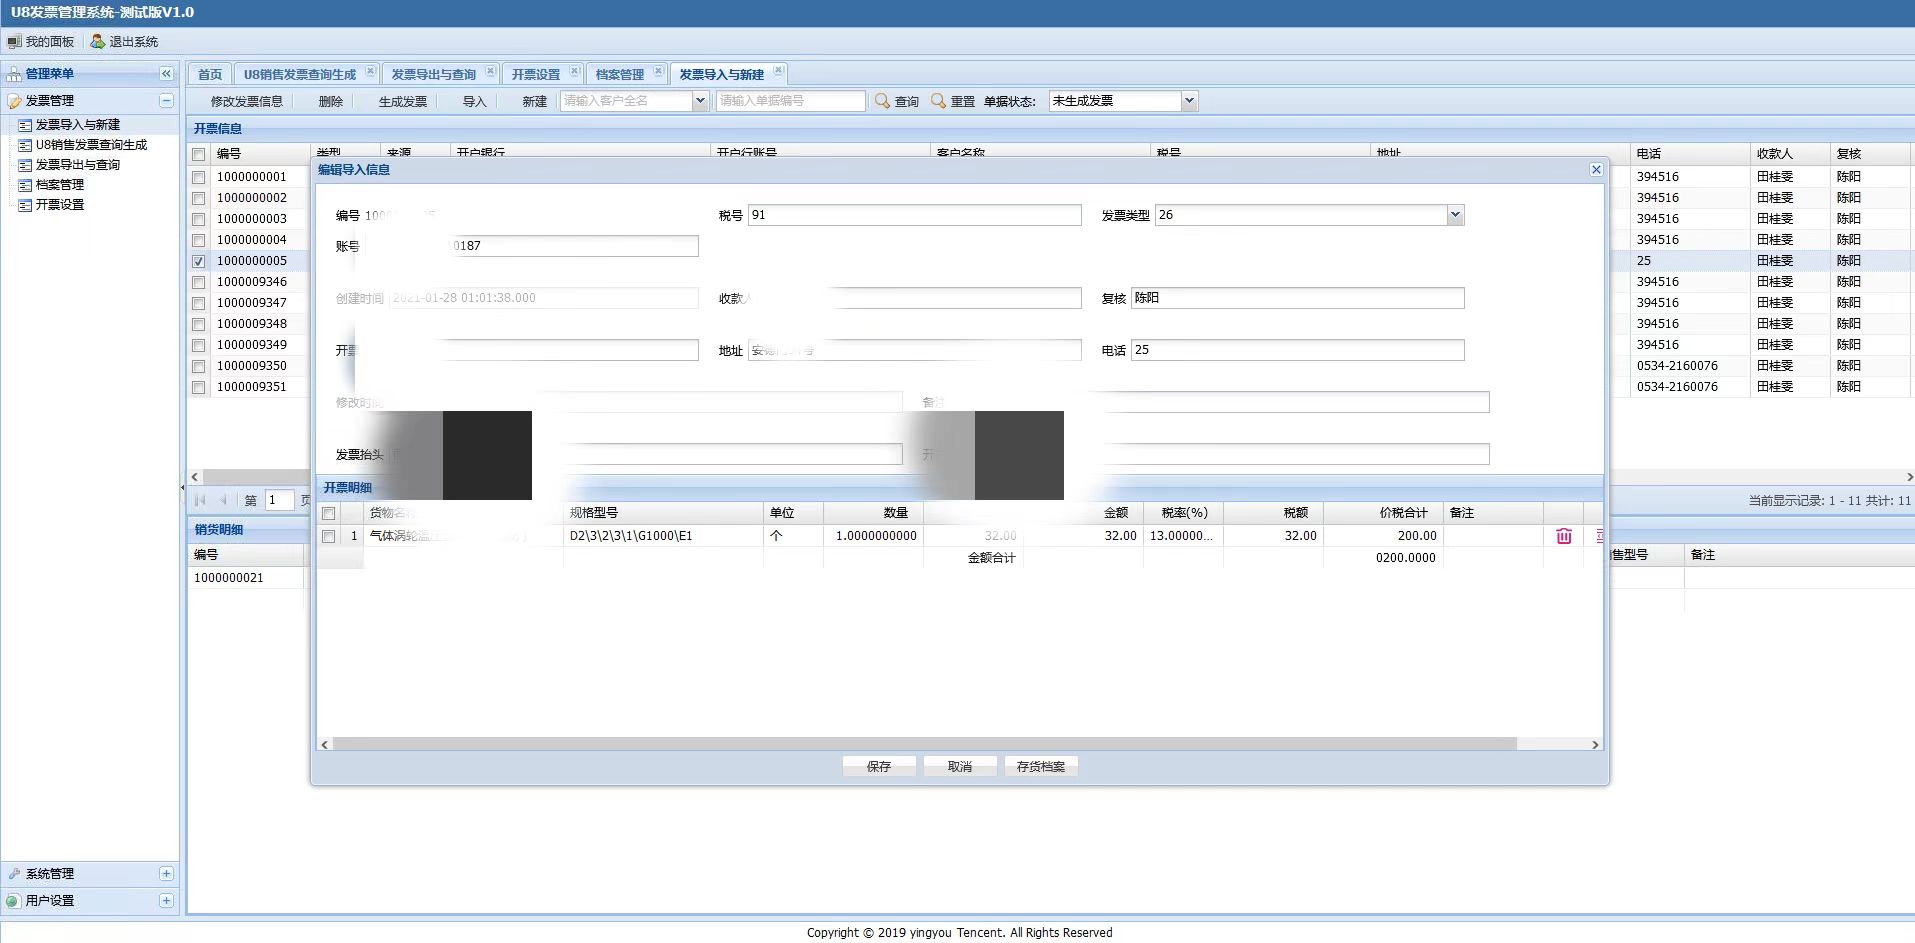The width and height of the screenshot is (1915, 943).
Task: Close the U8销售发票查询生成 tab
Action: pyautogui.click(x=370, y=71)
